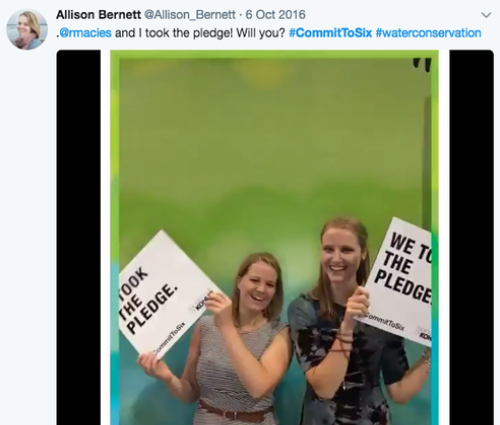Open the tweet media on green backdrop
This screenshot has width=500, height=425.
[275, 237]
